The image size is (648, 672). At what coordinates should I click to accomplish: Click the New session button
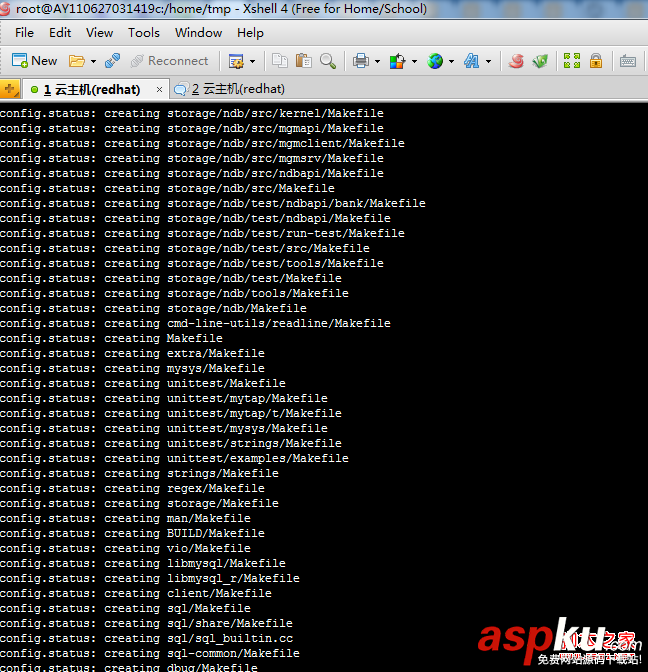pyautogui.click(x=34, y=61)
